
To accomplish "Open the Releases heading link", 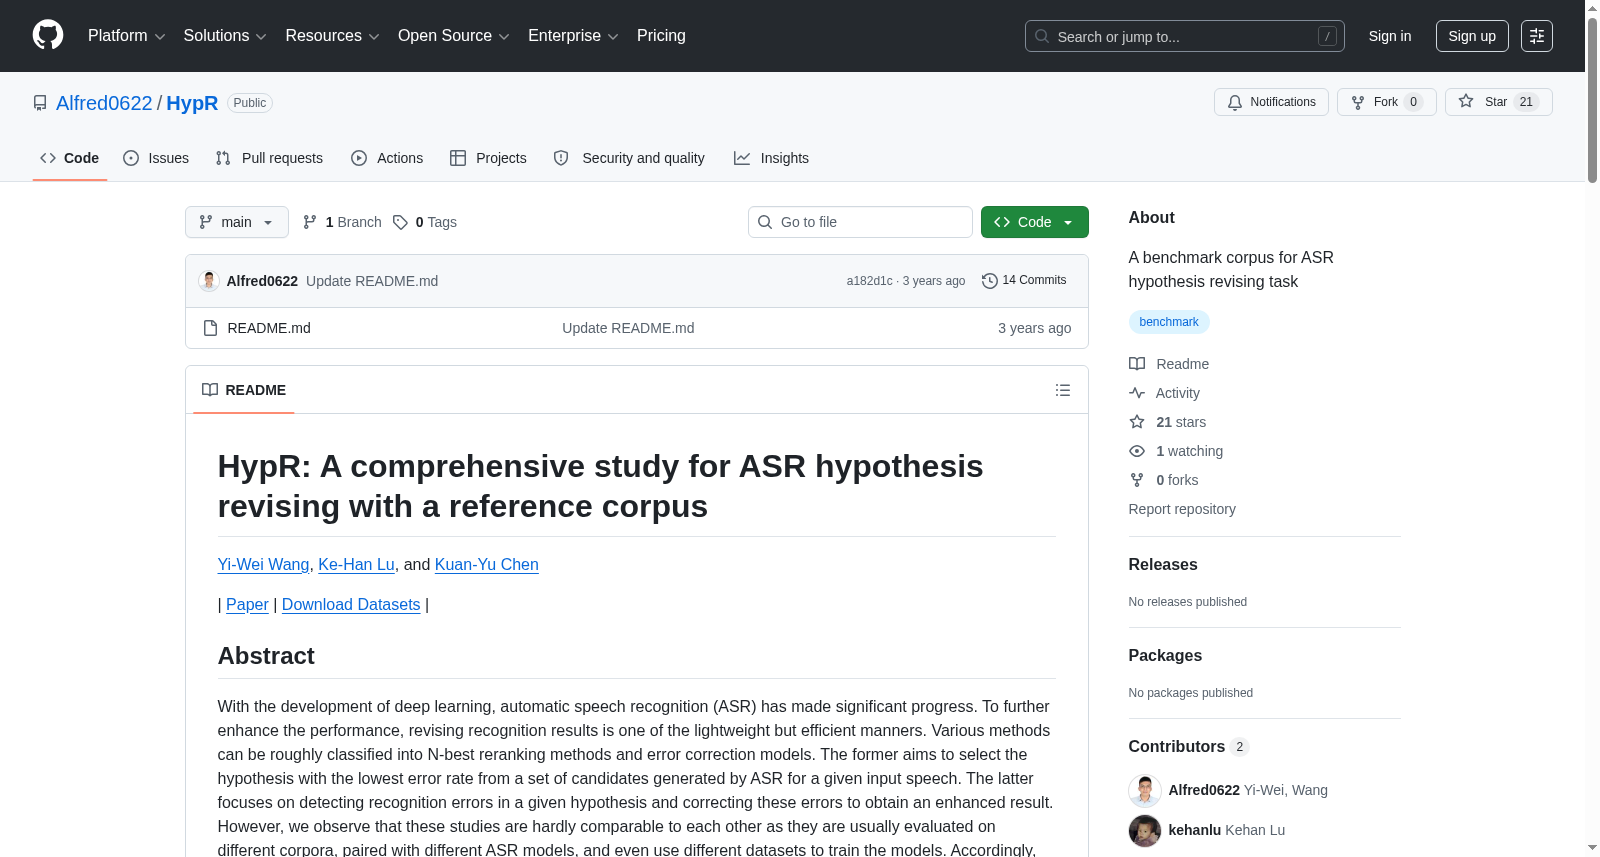I will tap(1163, 565).
